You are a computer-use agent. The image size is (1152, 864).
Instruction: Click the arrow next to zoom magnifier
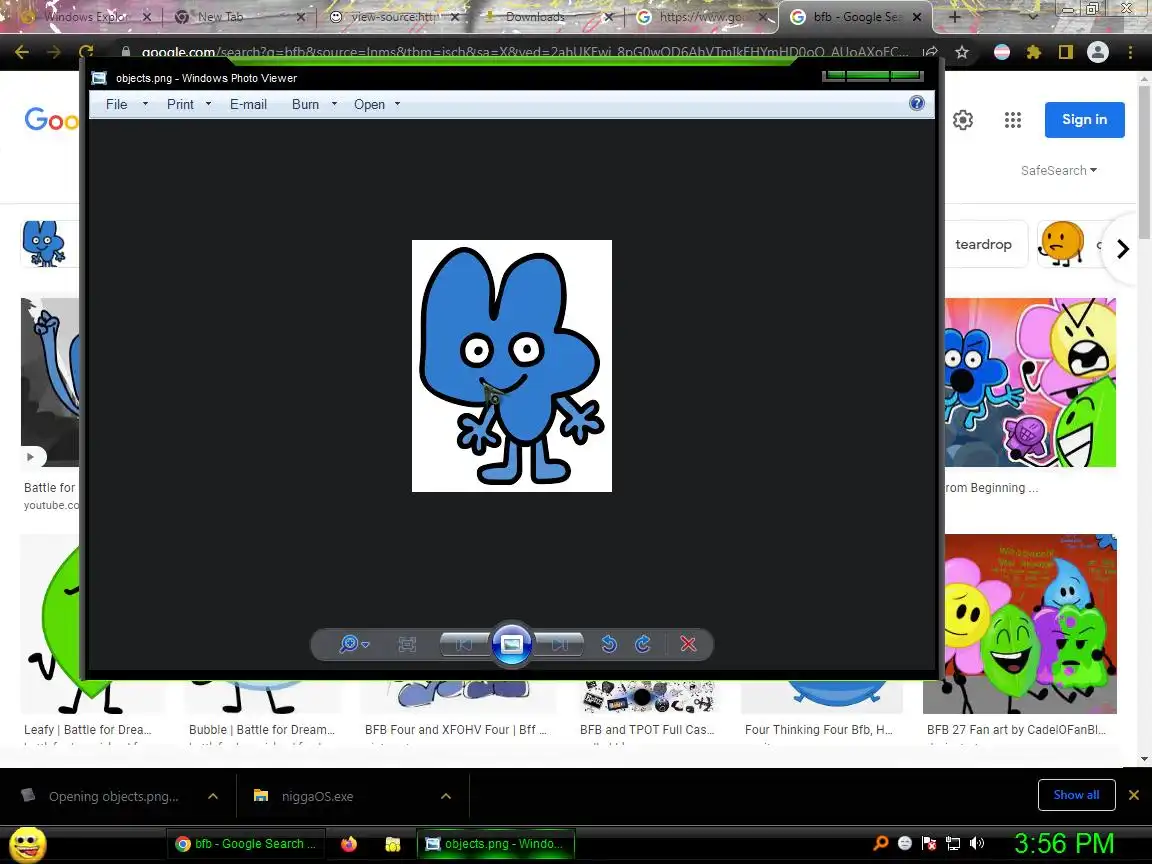click(366, 645)
